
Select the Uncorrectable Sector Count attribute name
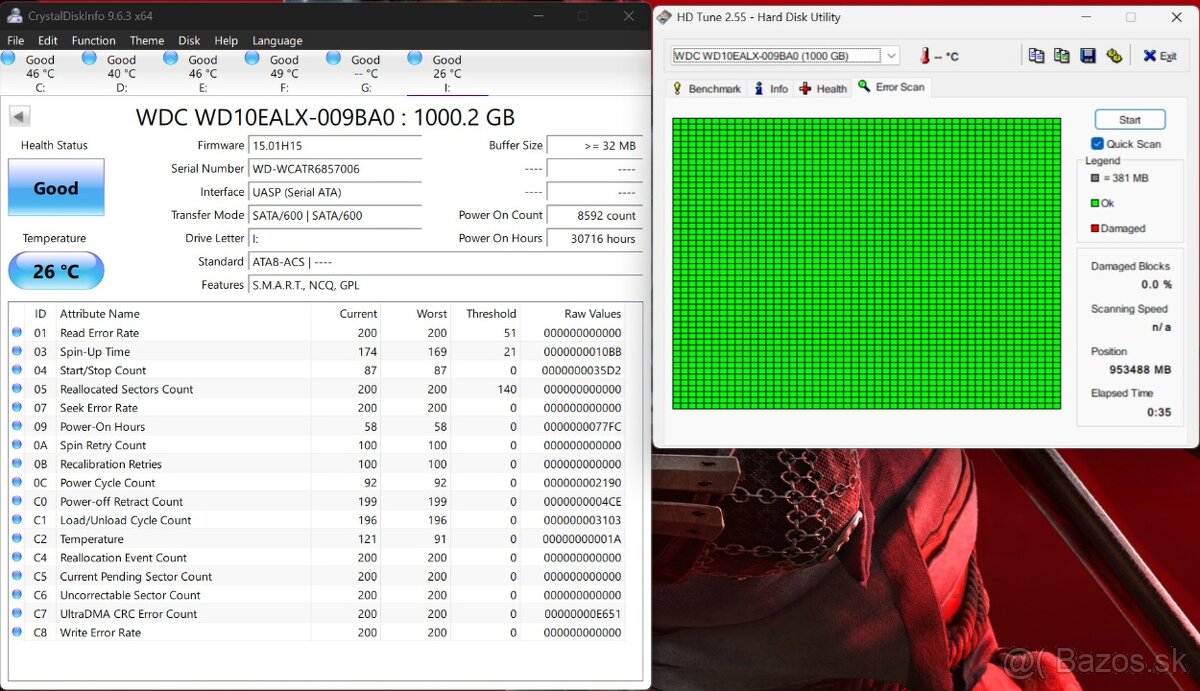[x=130, y=596]
